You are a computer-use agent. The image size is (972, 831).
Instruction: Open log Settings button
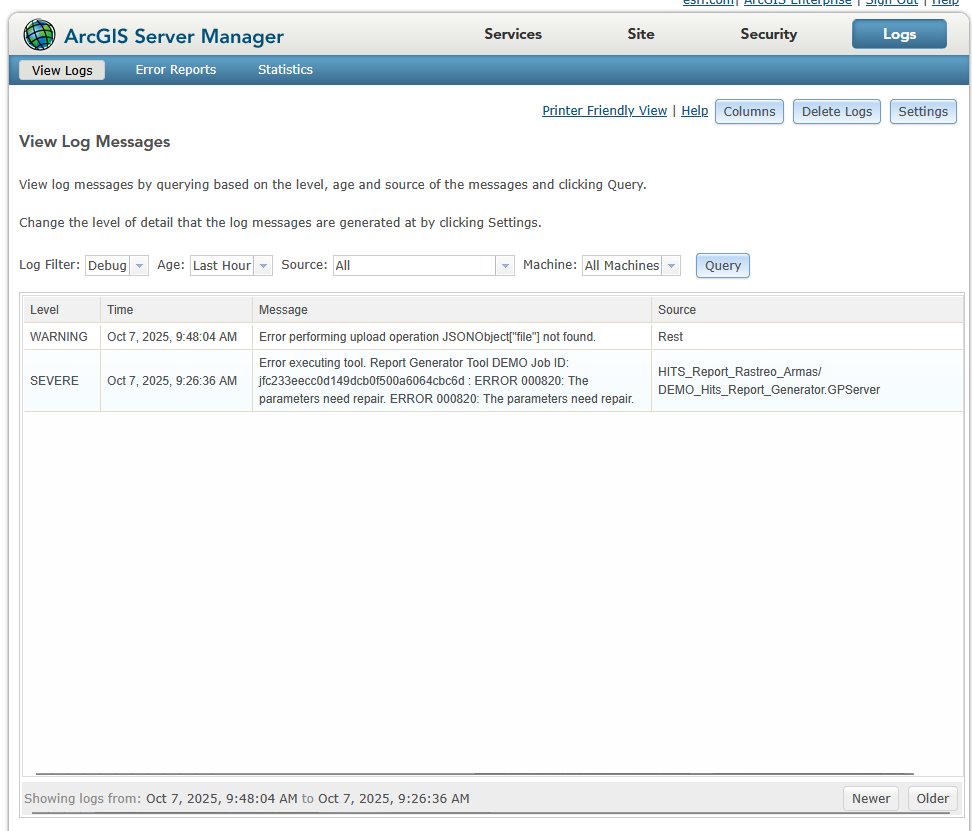(x=922, y=112)
